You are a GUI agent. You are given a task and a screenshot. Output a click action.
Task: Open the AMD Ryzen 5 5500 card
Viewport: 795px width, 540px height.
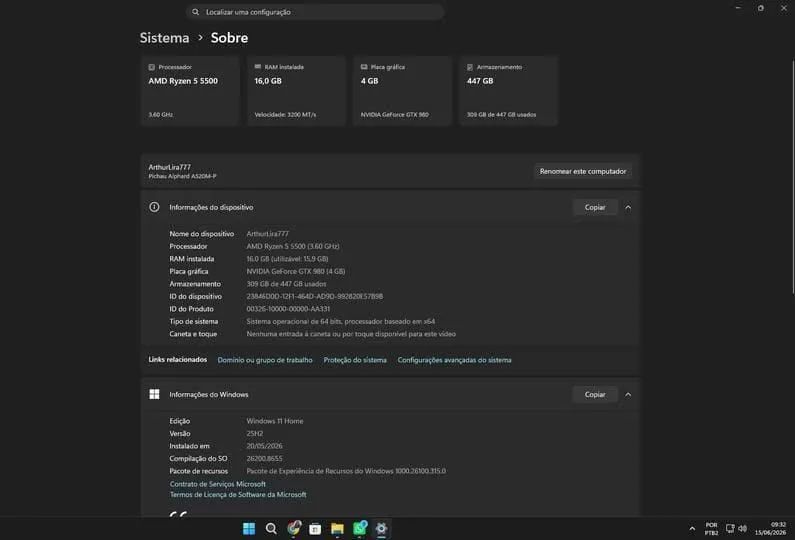tap(190, 91)
